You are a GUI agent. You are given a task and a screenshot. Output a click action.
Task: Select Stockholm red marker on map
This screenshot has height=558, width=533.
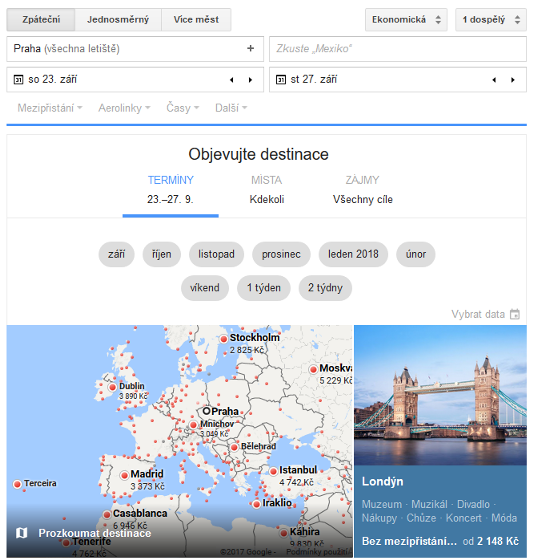tap(223, 339)
